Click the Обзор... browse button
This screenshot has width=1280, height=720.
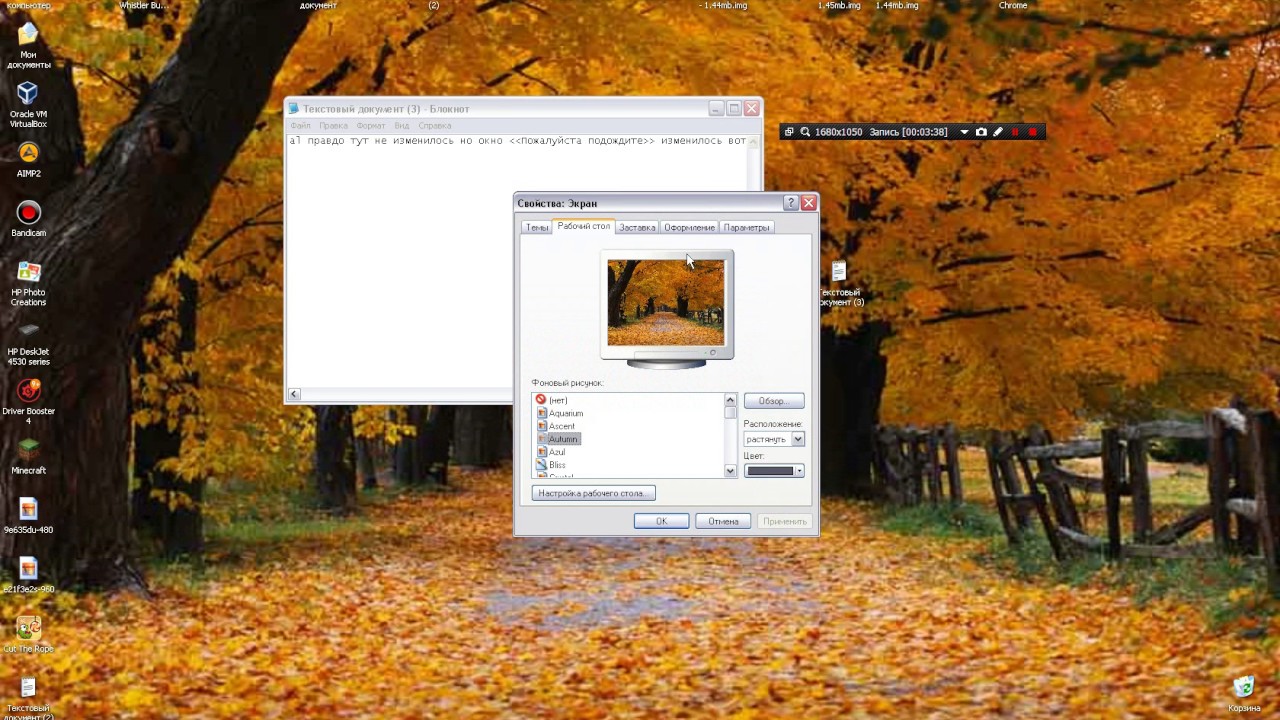[x=773, y=401]
